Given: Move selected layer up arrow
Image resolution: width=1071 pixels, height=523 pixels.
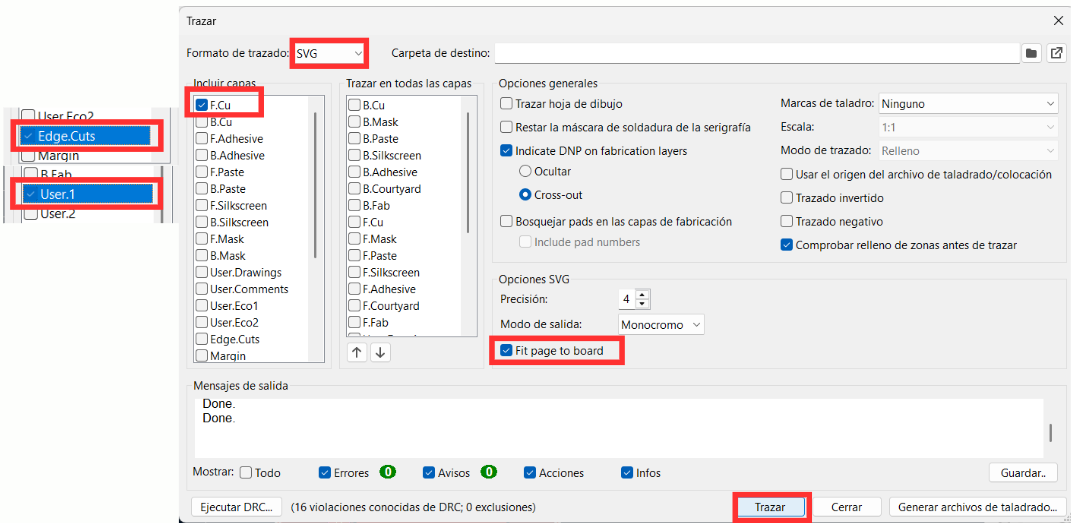Looking at the screenshot, I should coord(357,352).
